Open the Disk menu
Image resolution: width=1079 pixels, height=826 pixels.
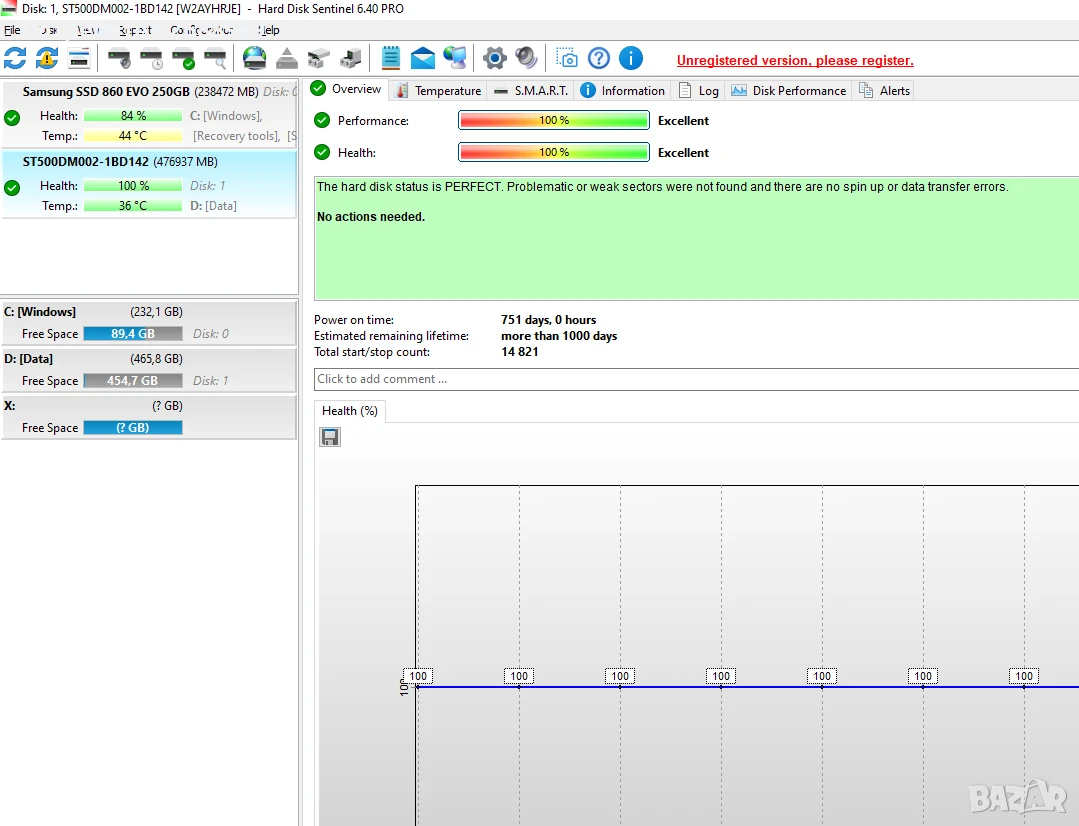point(49,30)
